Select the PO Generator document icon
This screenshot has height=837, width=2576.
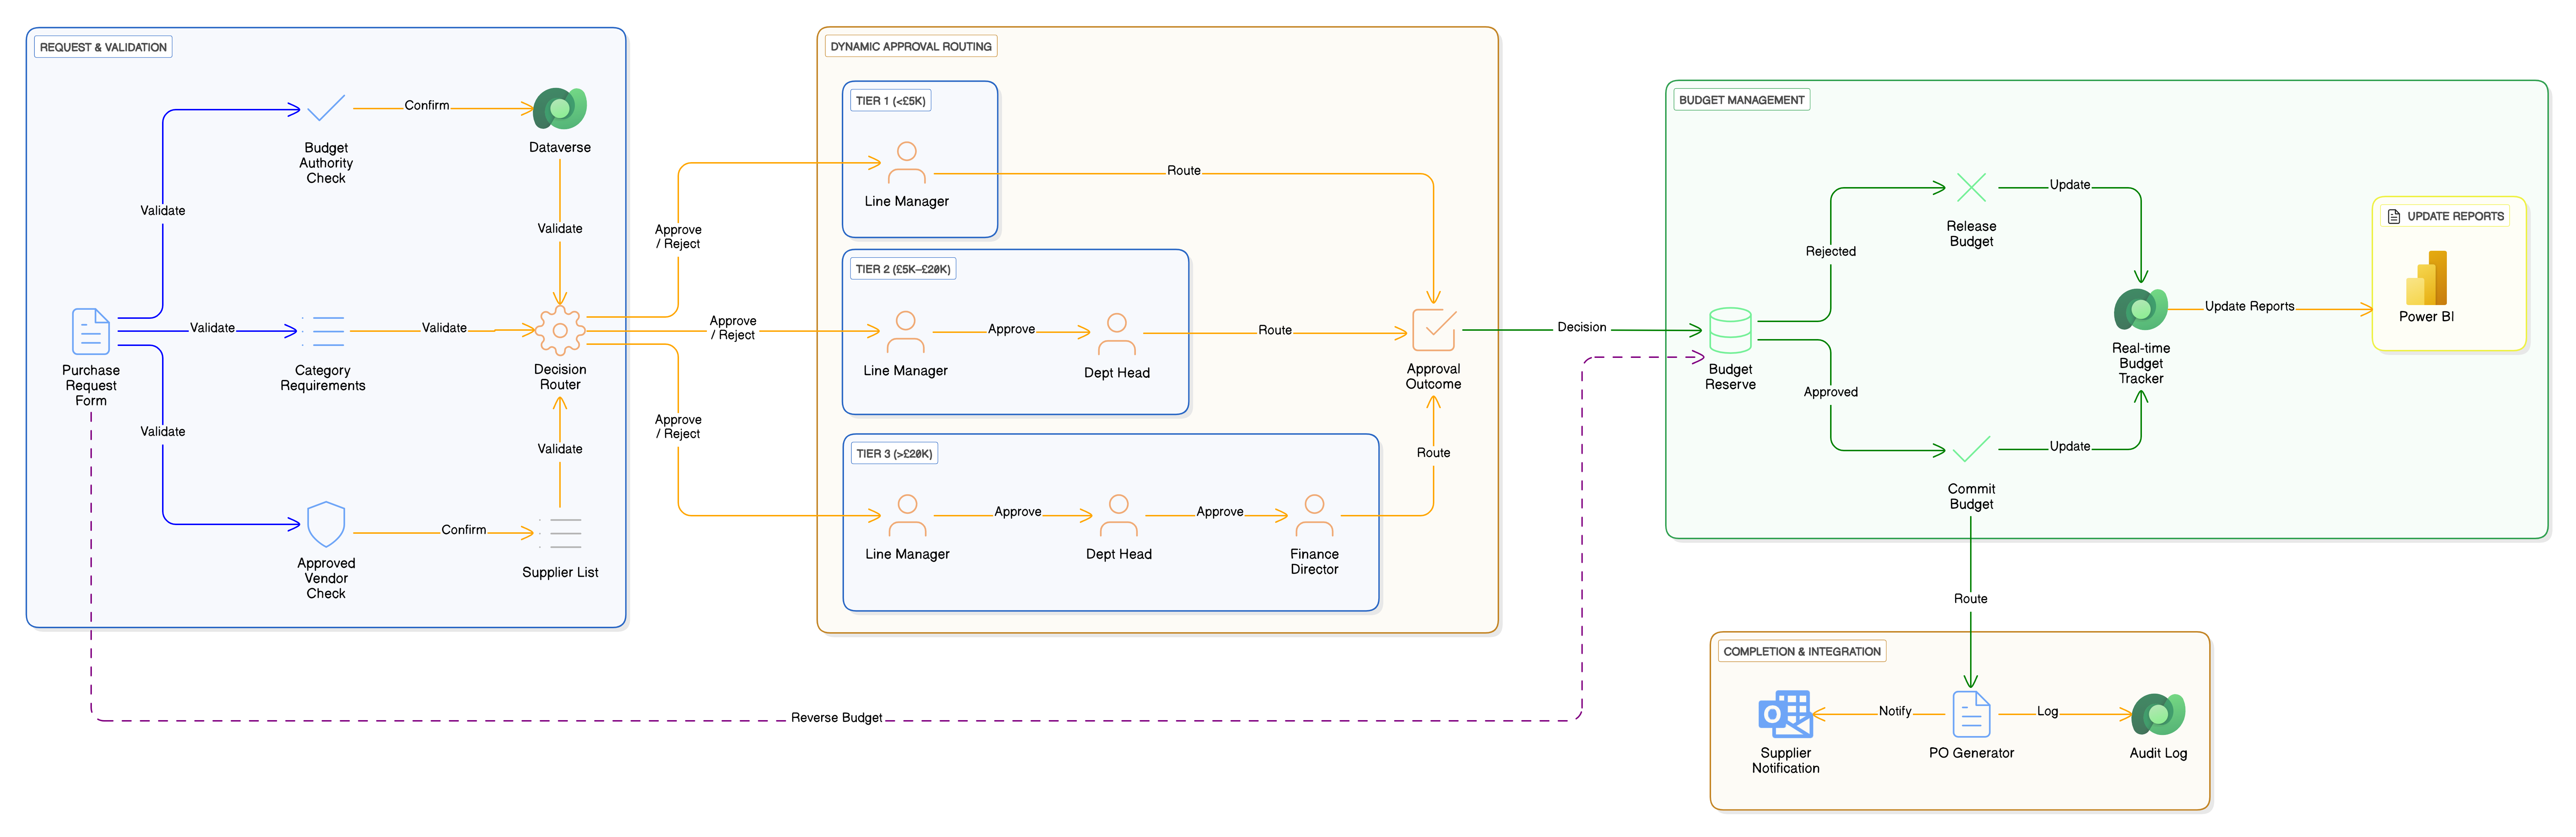coord(1971,714)
